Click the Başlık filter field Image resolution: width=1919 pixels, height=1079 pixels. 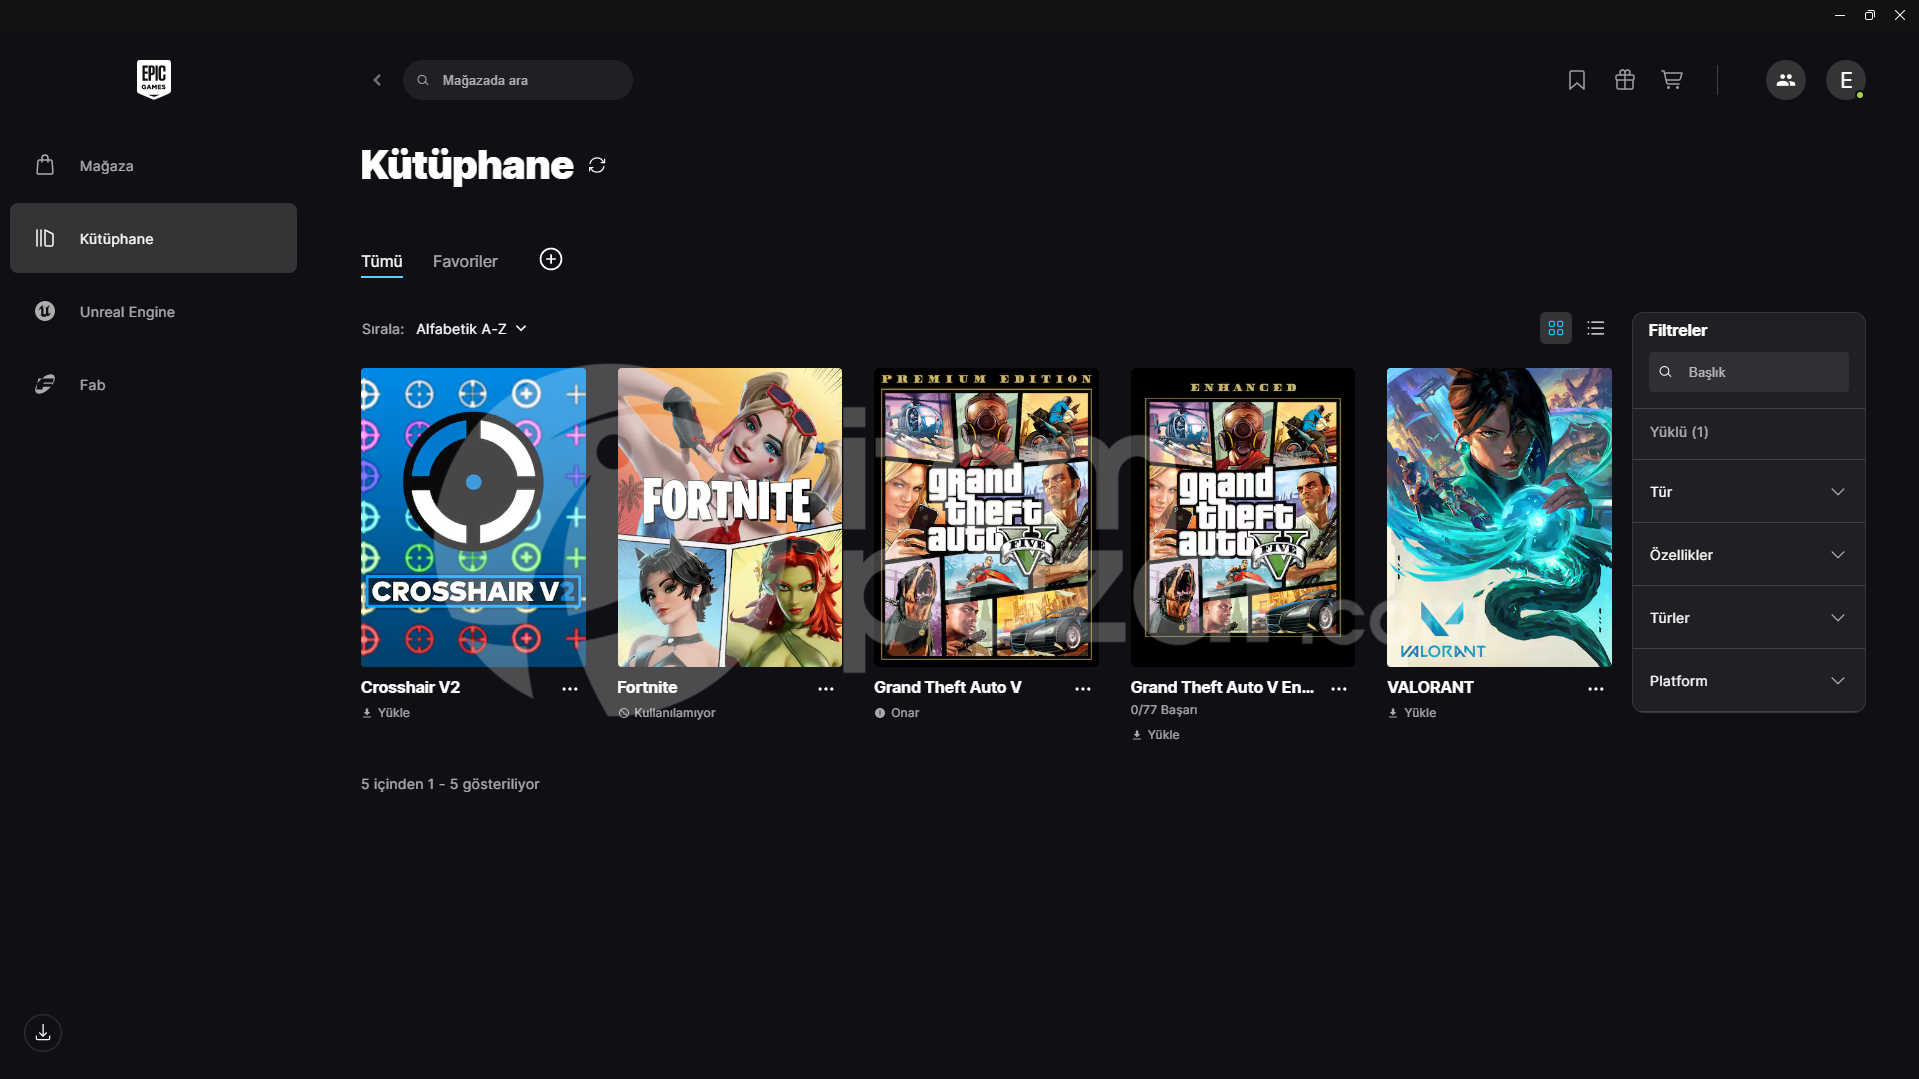click(1748, 372)
